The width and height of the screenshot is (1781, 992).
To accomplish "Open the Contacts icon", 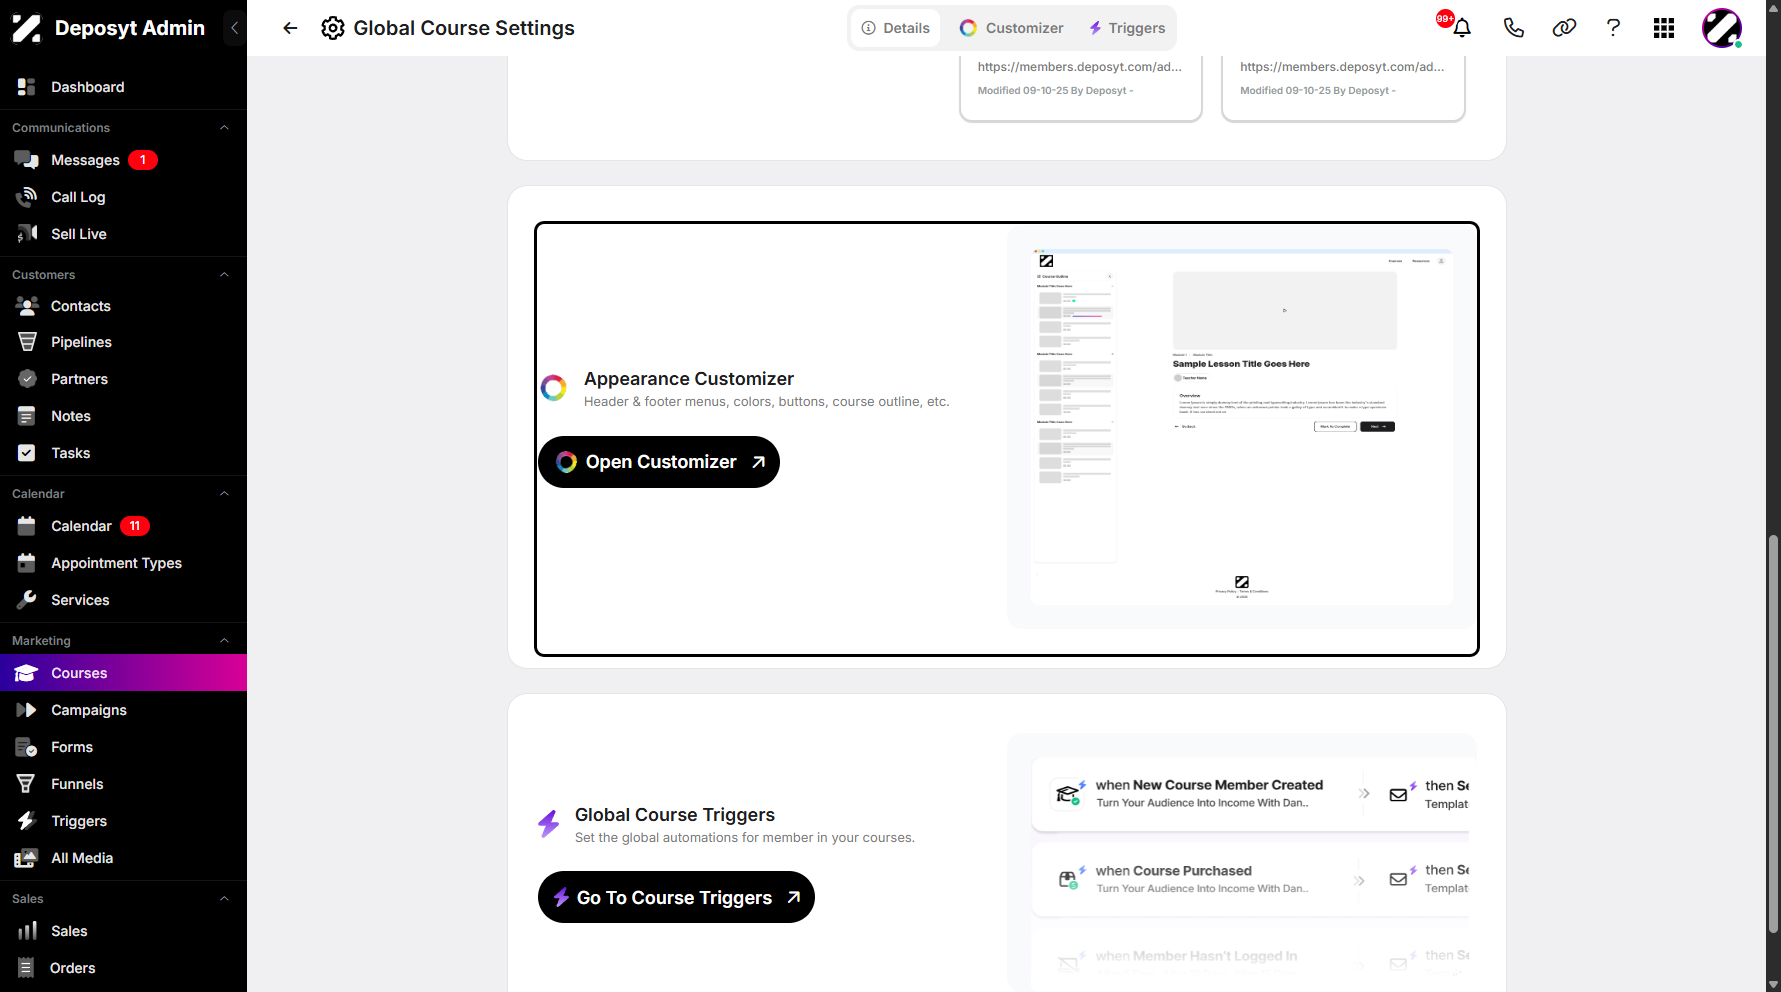I will click(27, 306).
